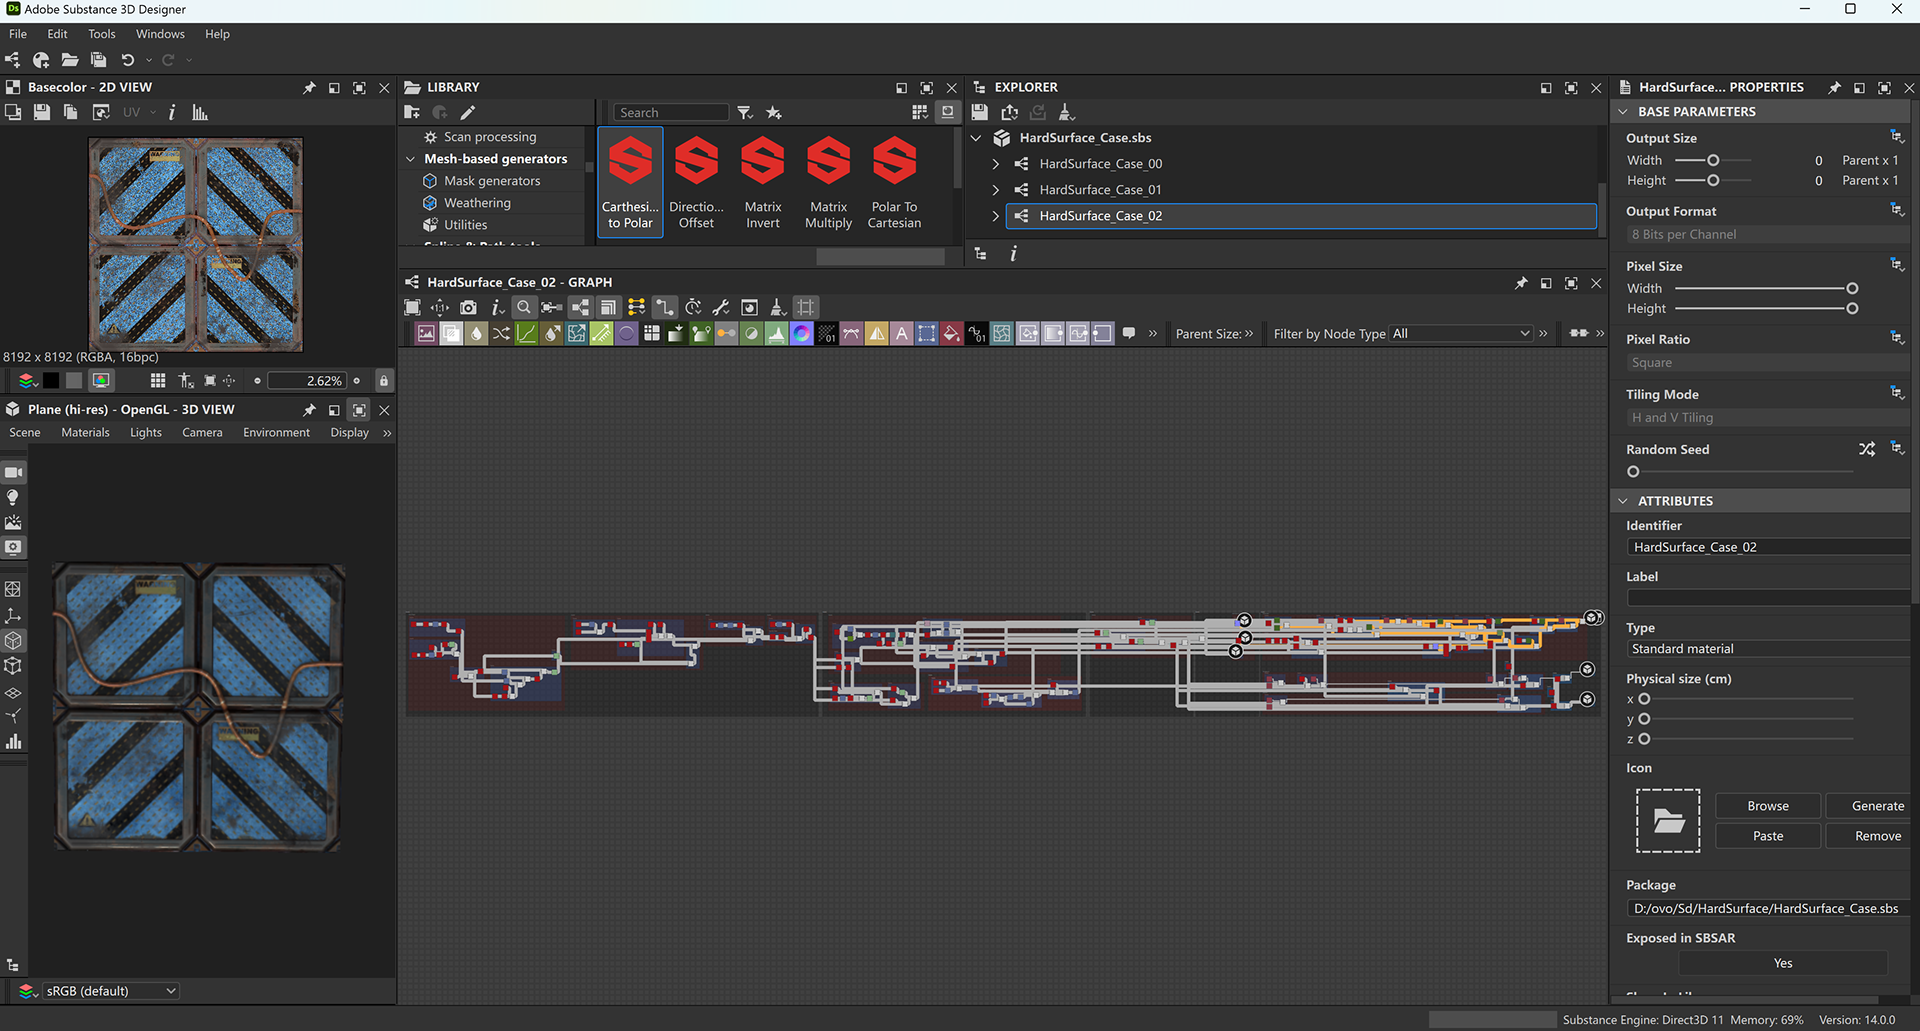Collapse Mesh-based generators in Library
Screen dimensions: 1920x1031
(x=410, y=159)
